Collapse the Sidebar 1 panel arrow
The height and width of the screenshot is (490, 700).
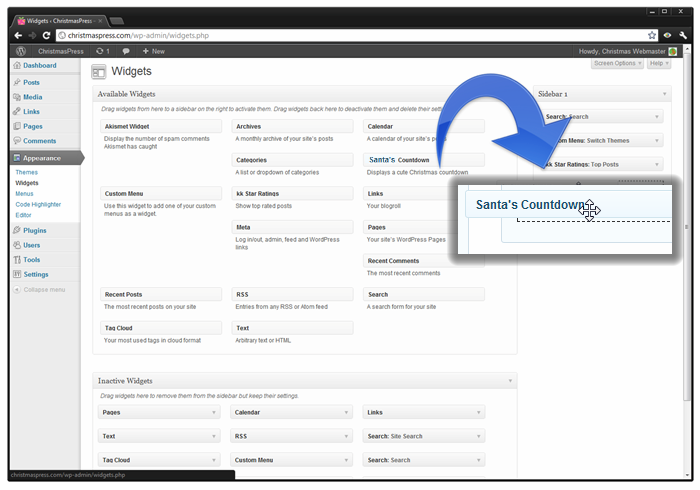pos(664,94)
